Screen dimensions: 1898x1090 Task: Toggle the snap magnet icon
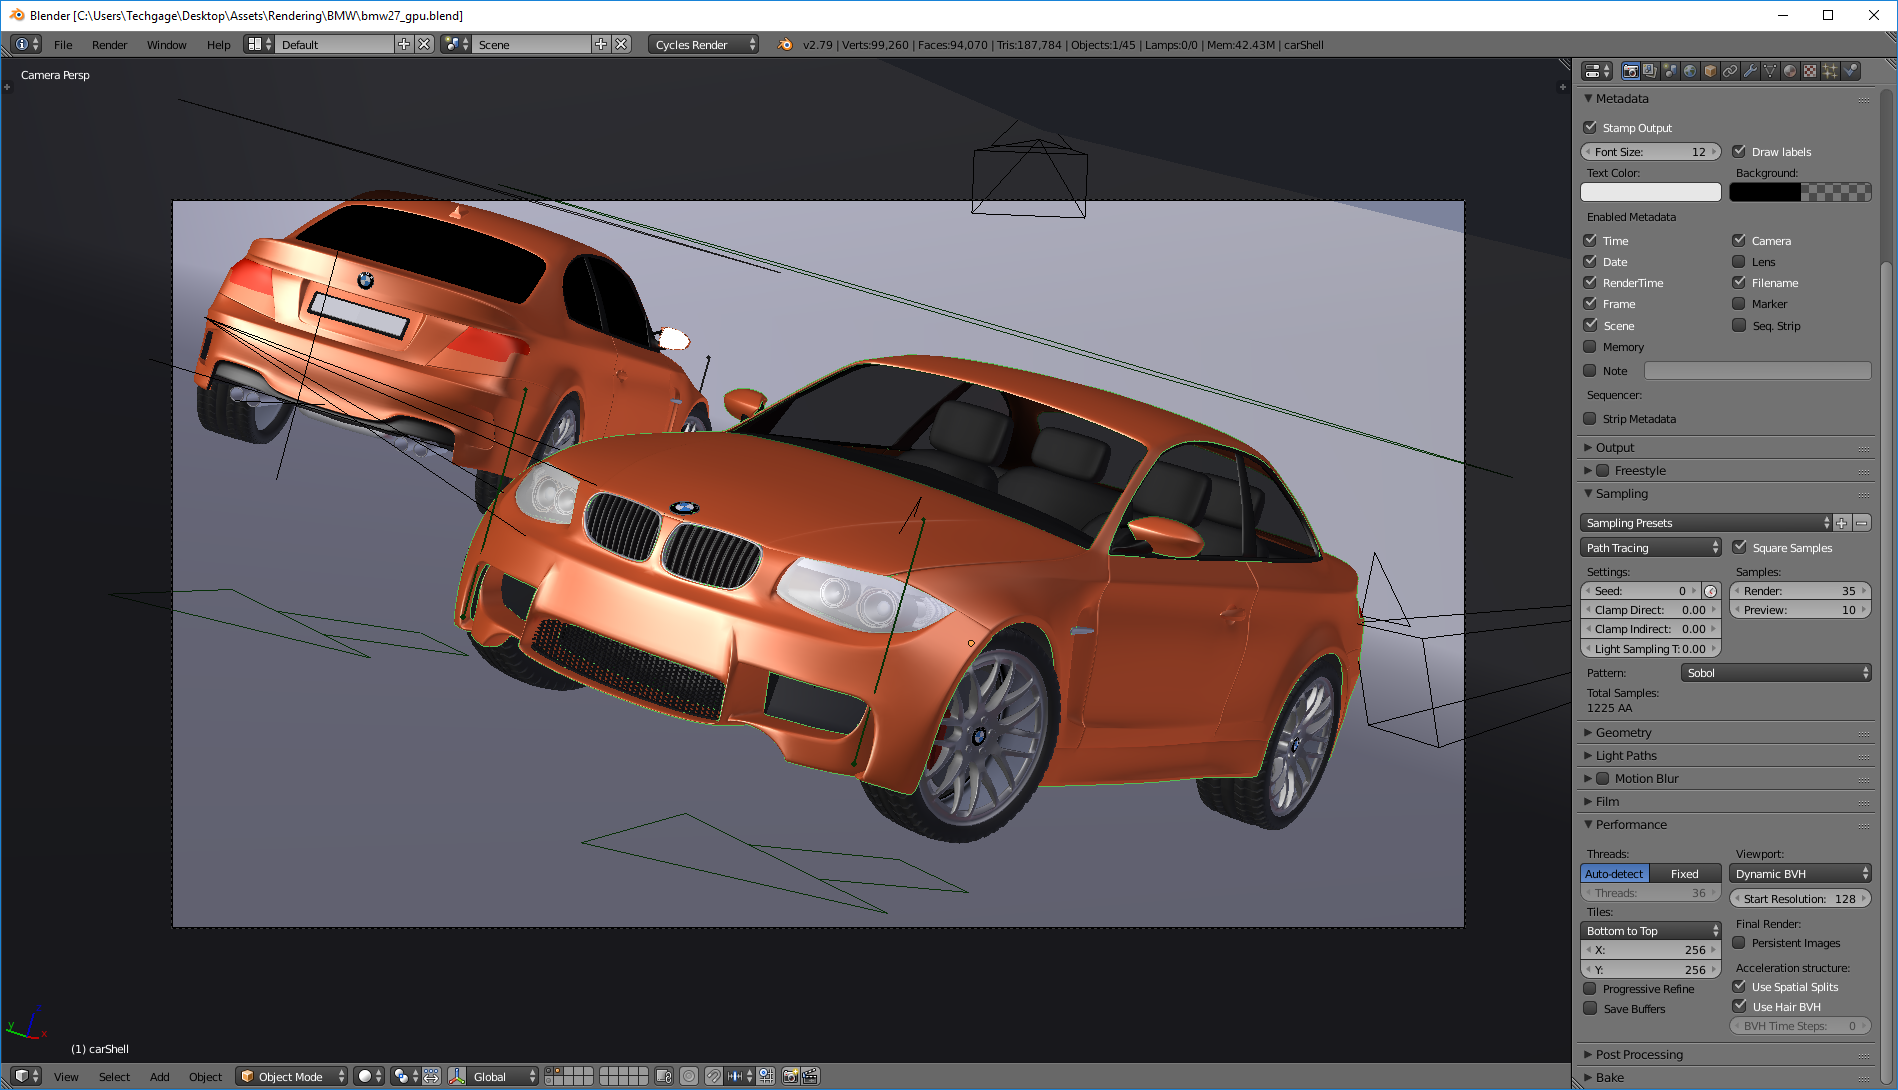click(714, 1076)
